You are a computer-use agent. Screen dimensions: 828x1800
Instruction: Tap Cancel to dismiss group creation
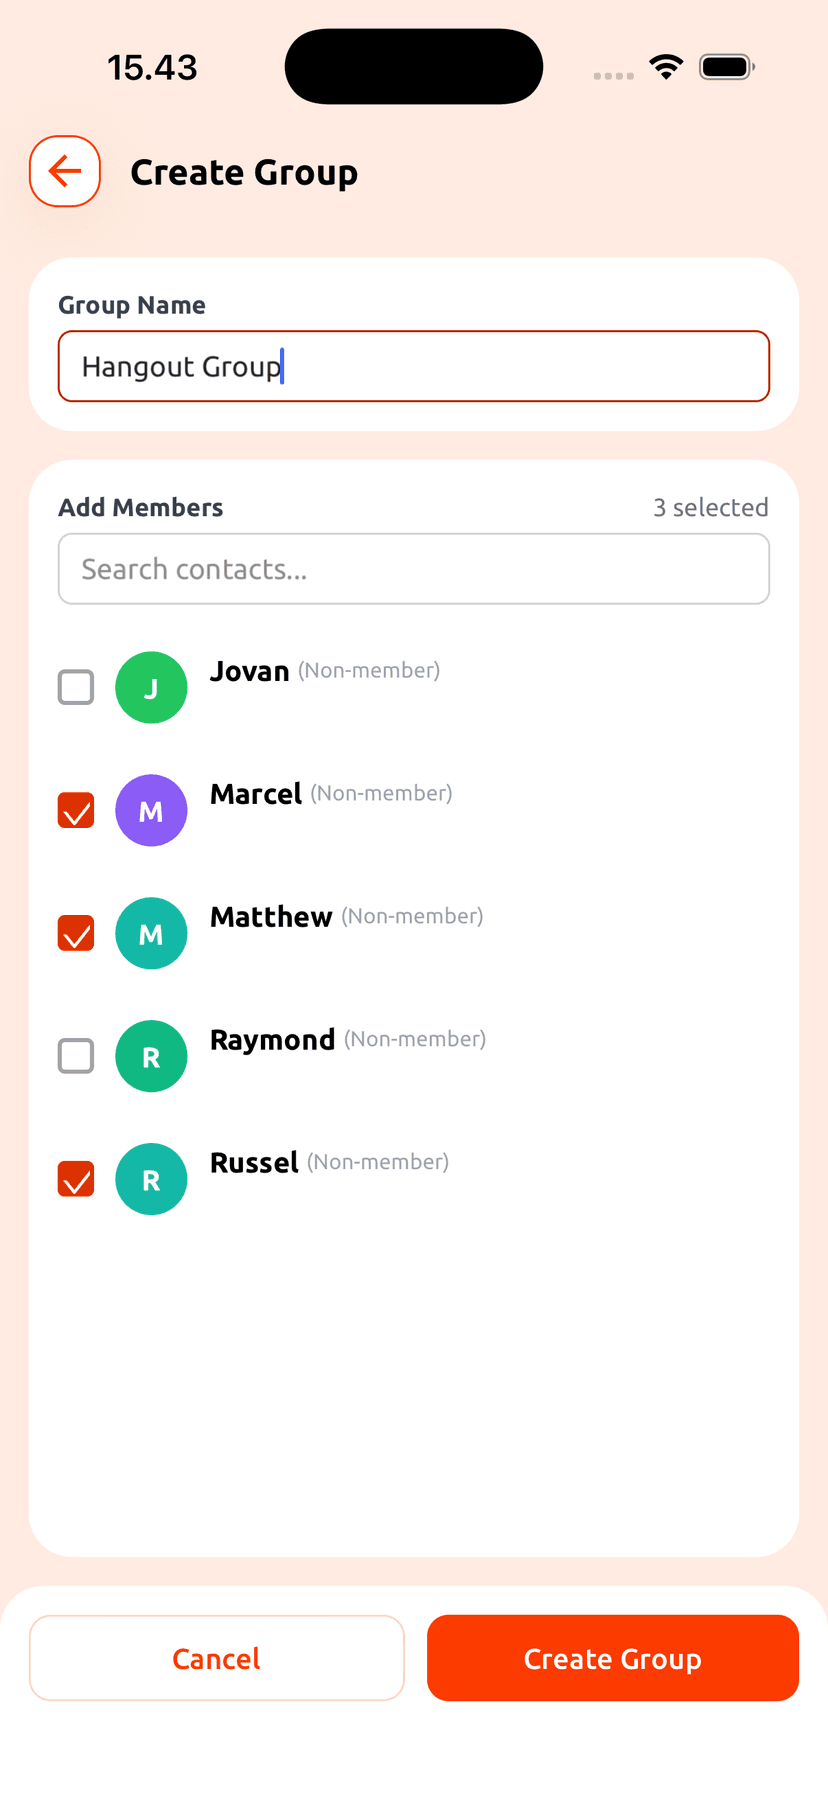217,1657
